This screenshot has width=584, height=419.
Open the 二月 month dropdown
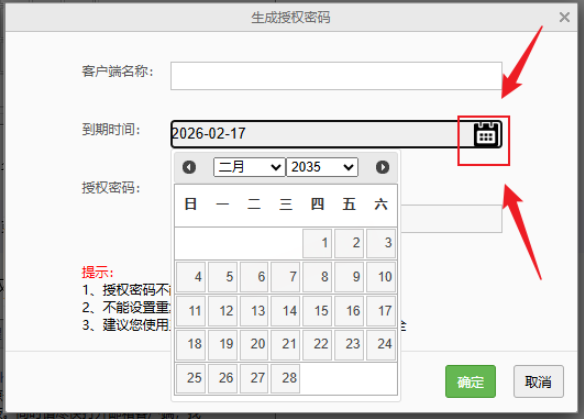pos(249,167)
